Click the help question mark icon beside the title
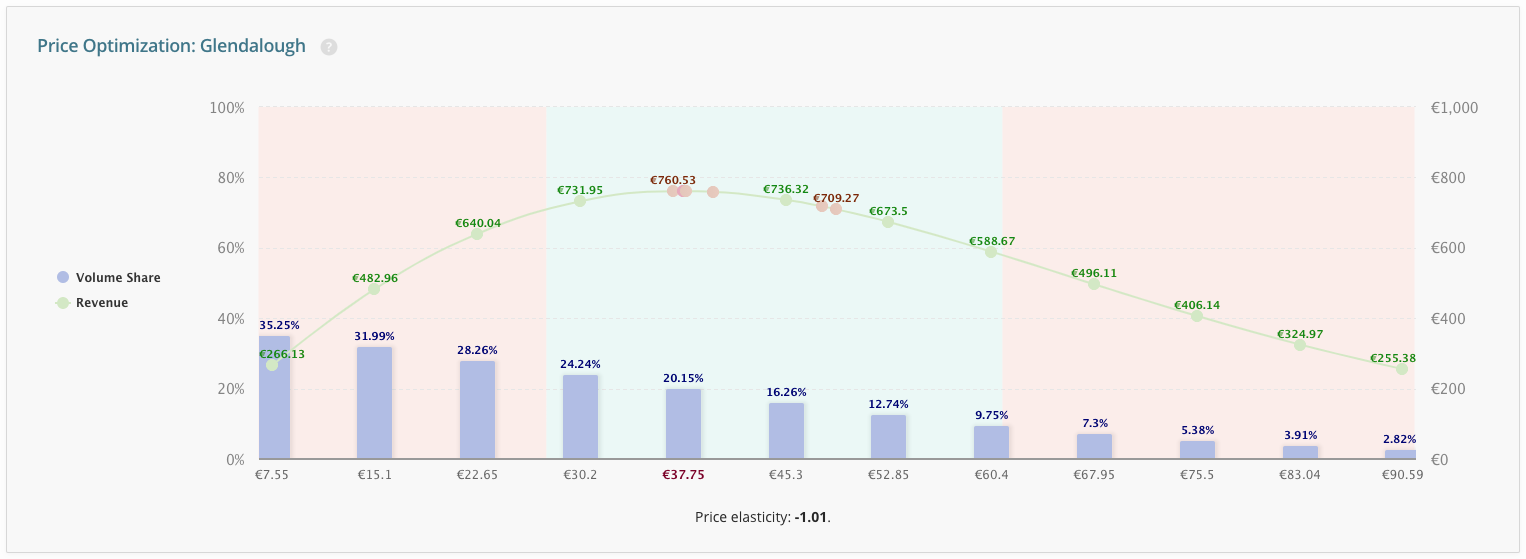 (329, 47)
